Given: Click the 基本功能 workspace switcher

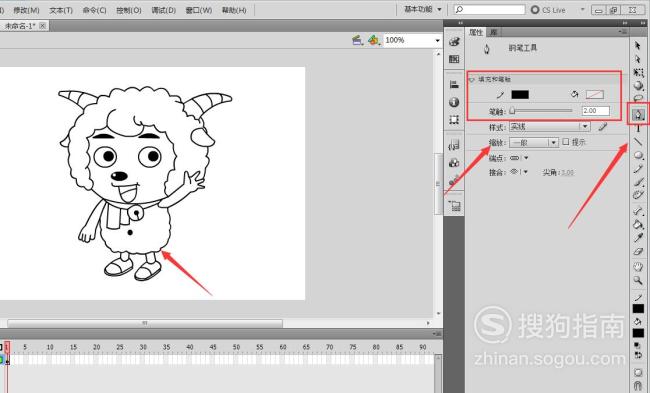Looking at the screenshot, I should pos(423,9).
